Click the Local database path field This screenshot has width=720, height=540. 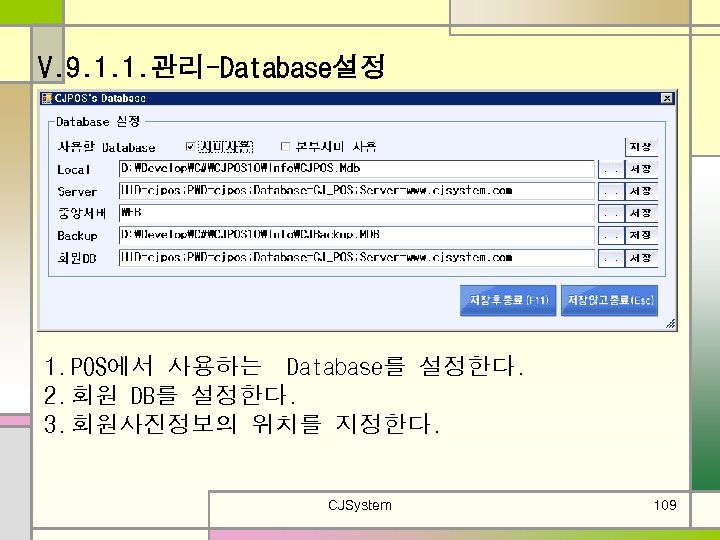click(357, 169)
